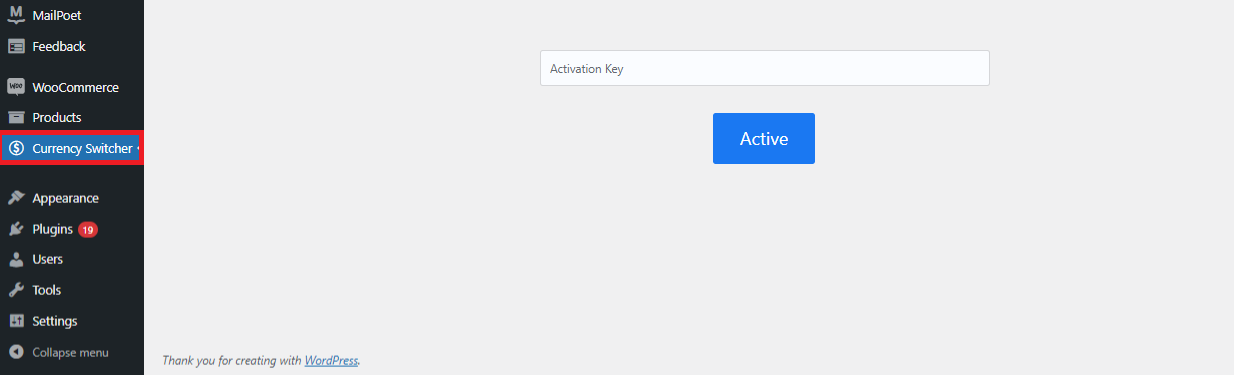Image resolution: width=1234 pixels, height=375 pixels.
Task: Click the blue Active button
Action: tap(764, 138)
